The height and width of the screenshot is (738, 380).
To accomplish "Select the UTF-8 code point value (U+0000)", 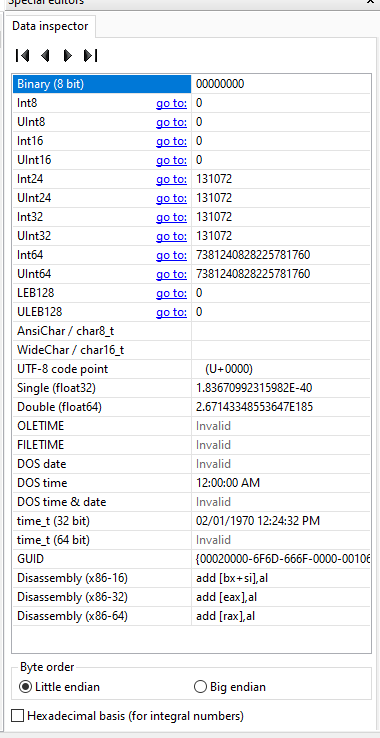I will click(x=229, y=369).
